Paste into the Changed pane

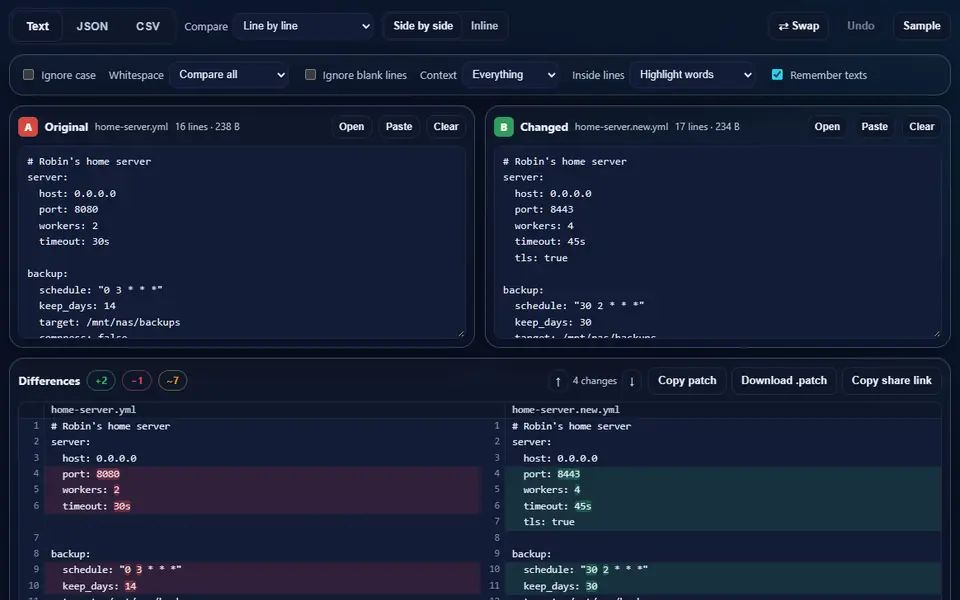click(874, 127)
